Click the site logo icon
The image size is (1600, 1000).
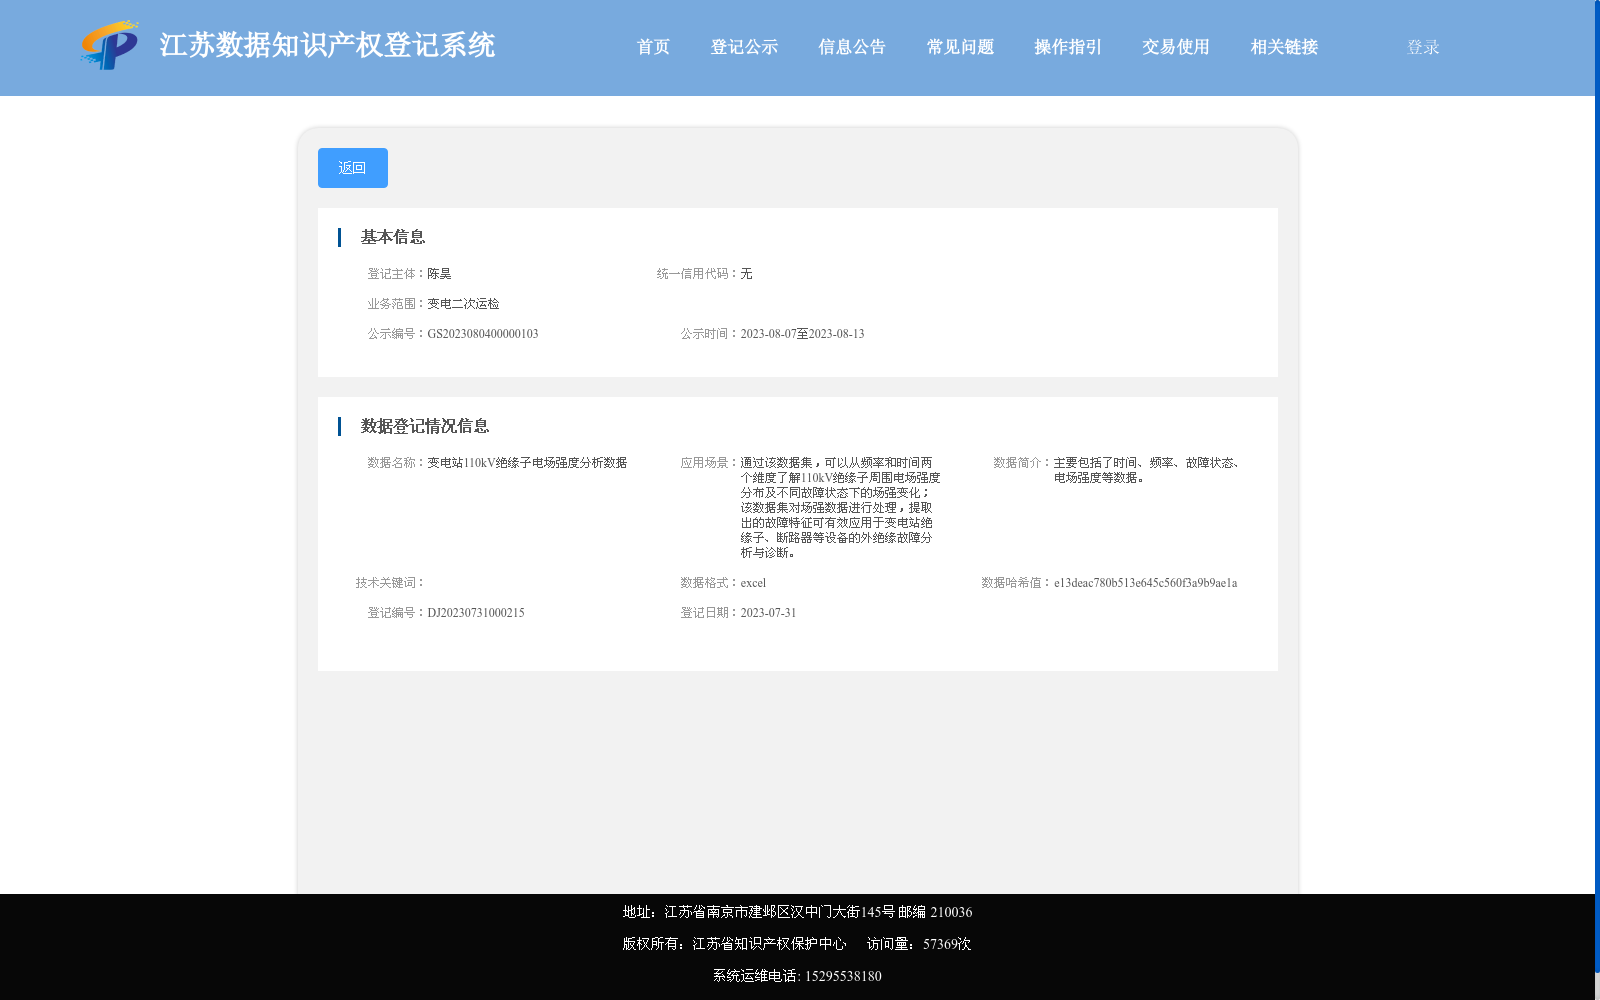point(110,45)
